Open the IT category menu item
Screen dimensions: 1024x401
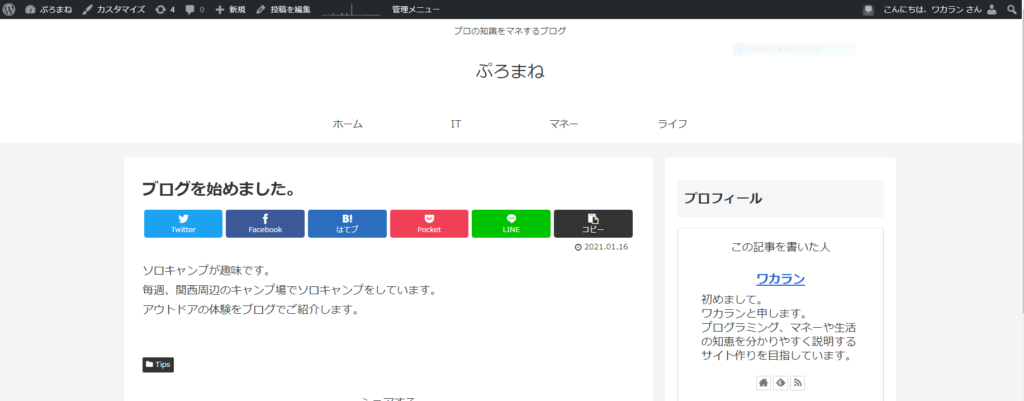tap(456, 123)
